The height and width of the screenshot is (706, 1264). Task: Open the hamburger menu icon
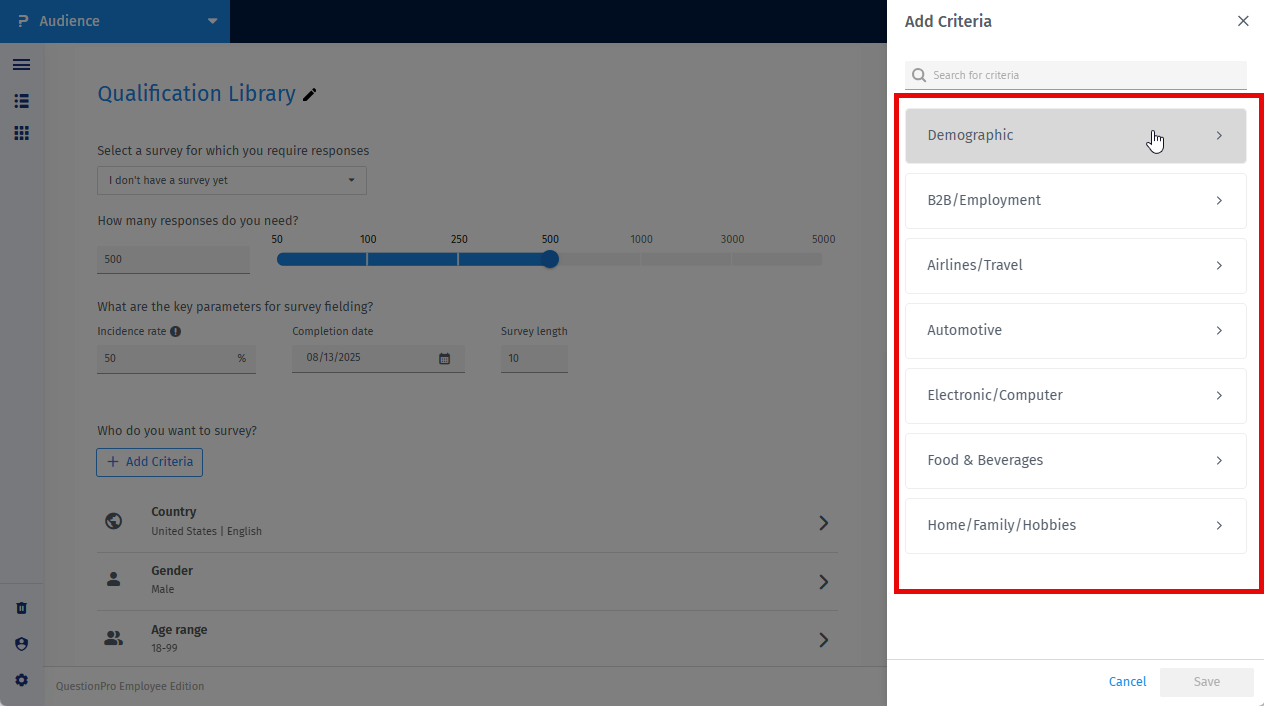coord(21,65)
